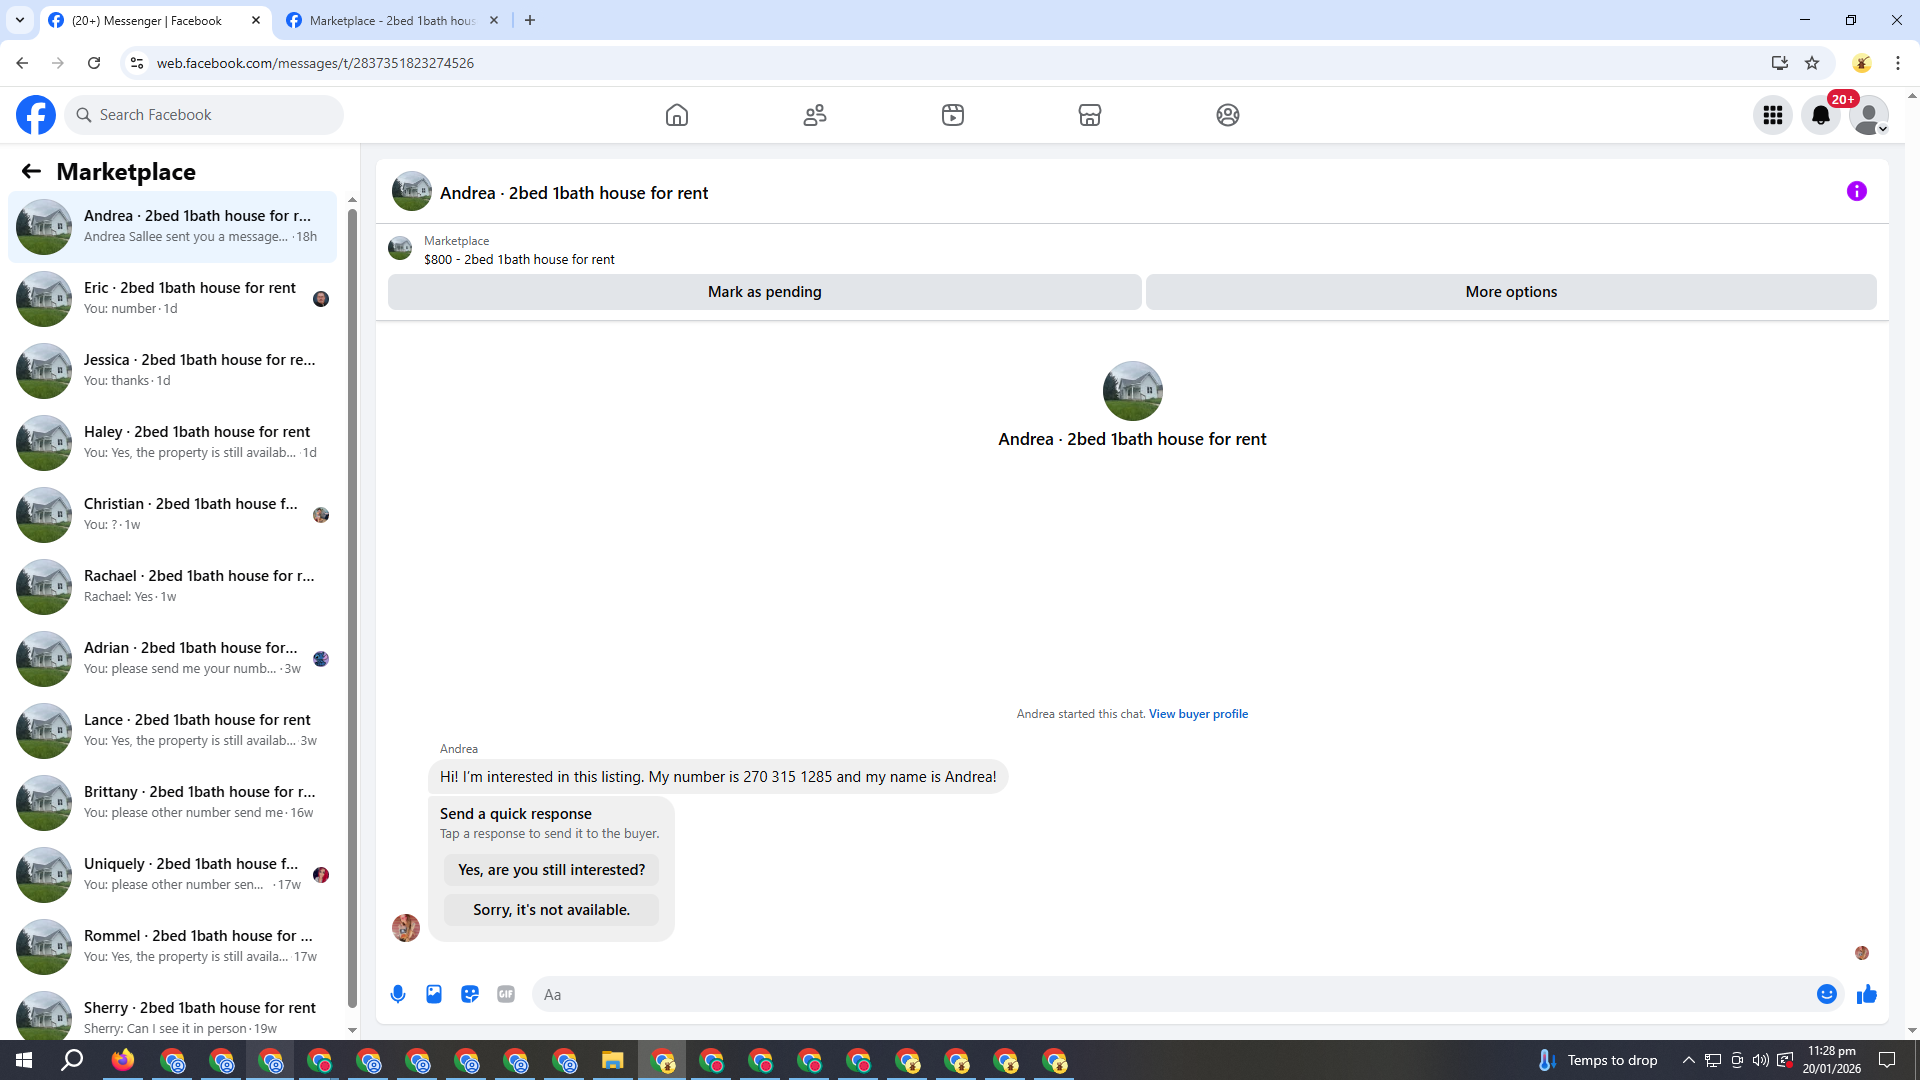Open Eric's conversation
The width and height of the screenshot is (1920, 1080).
point(172,298)
